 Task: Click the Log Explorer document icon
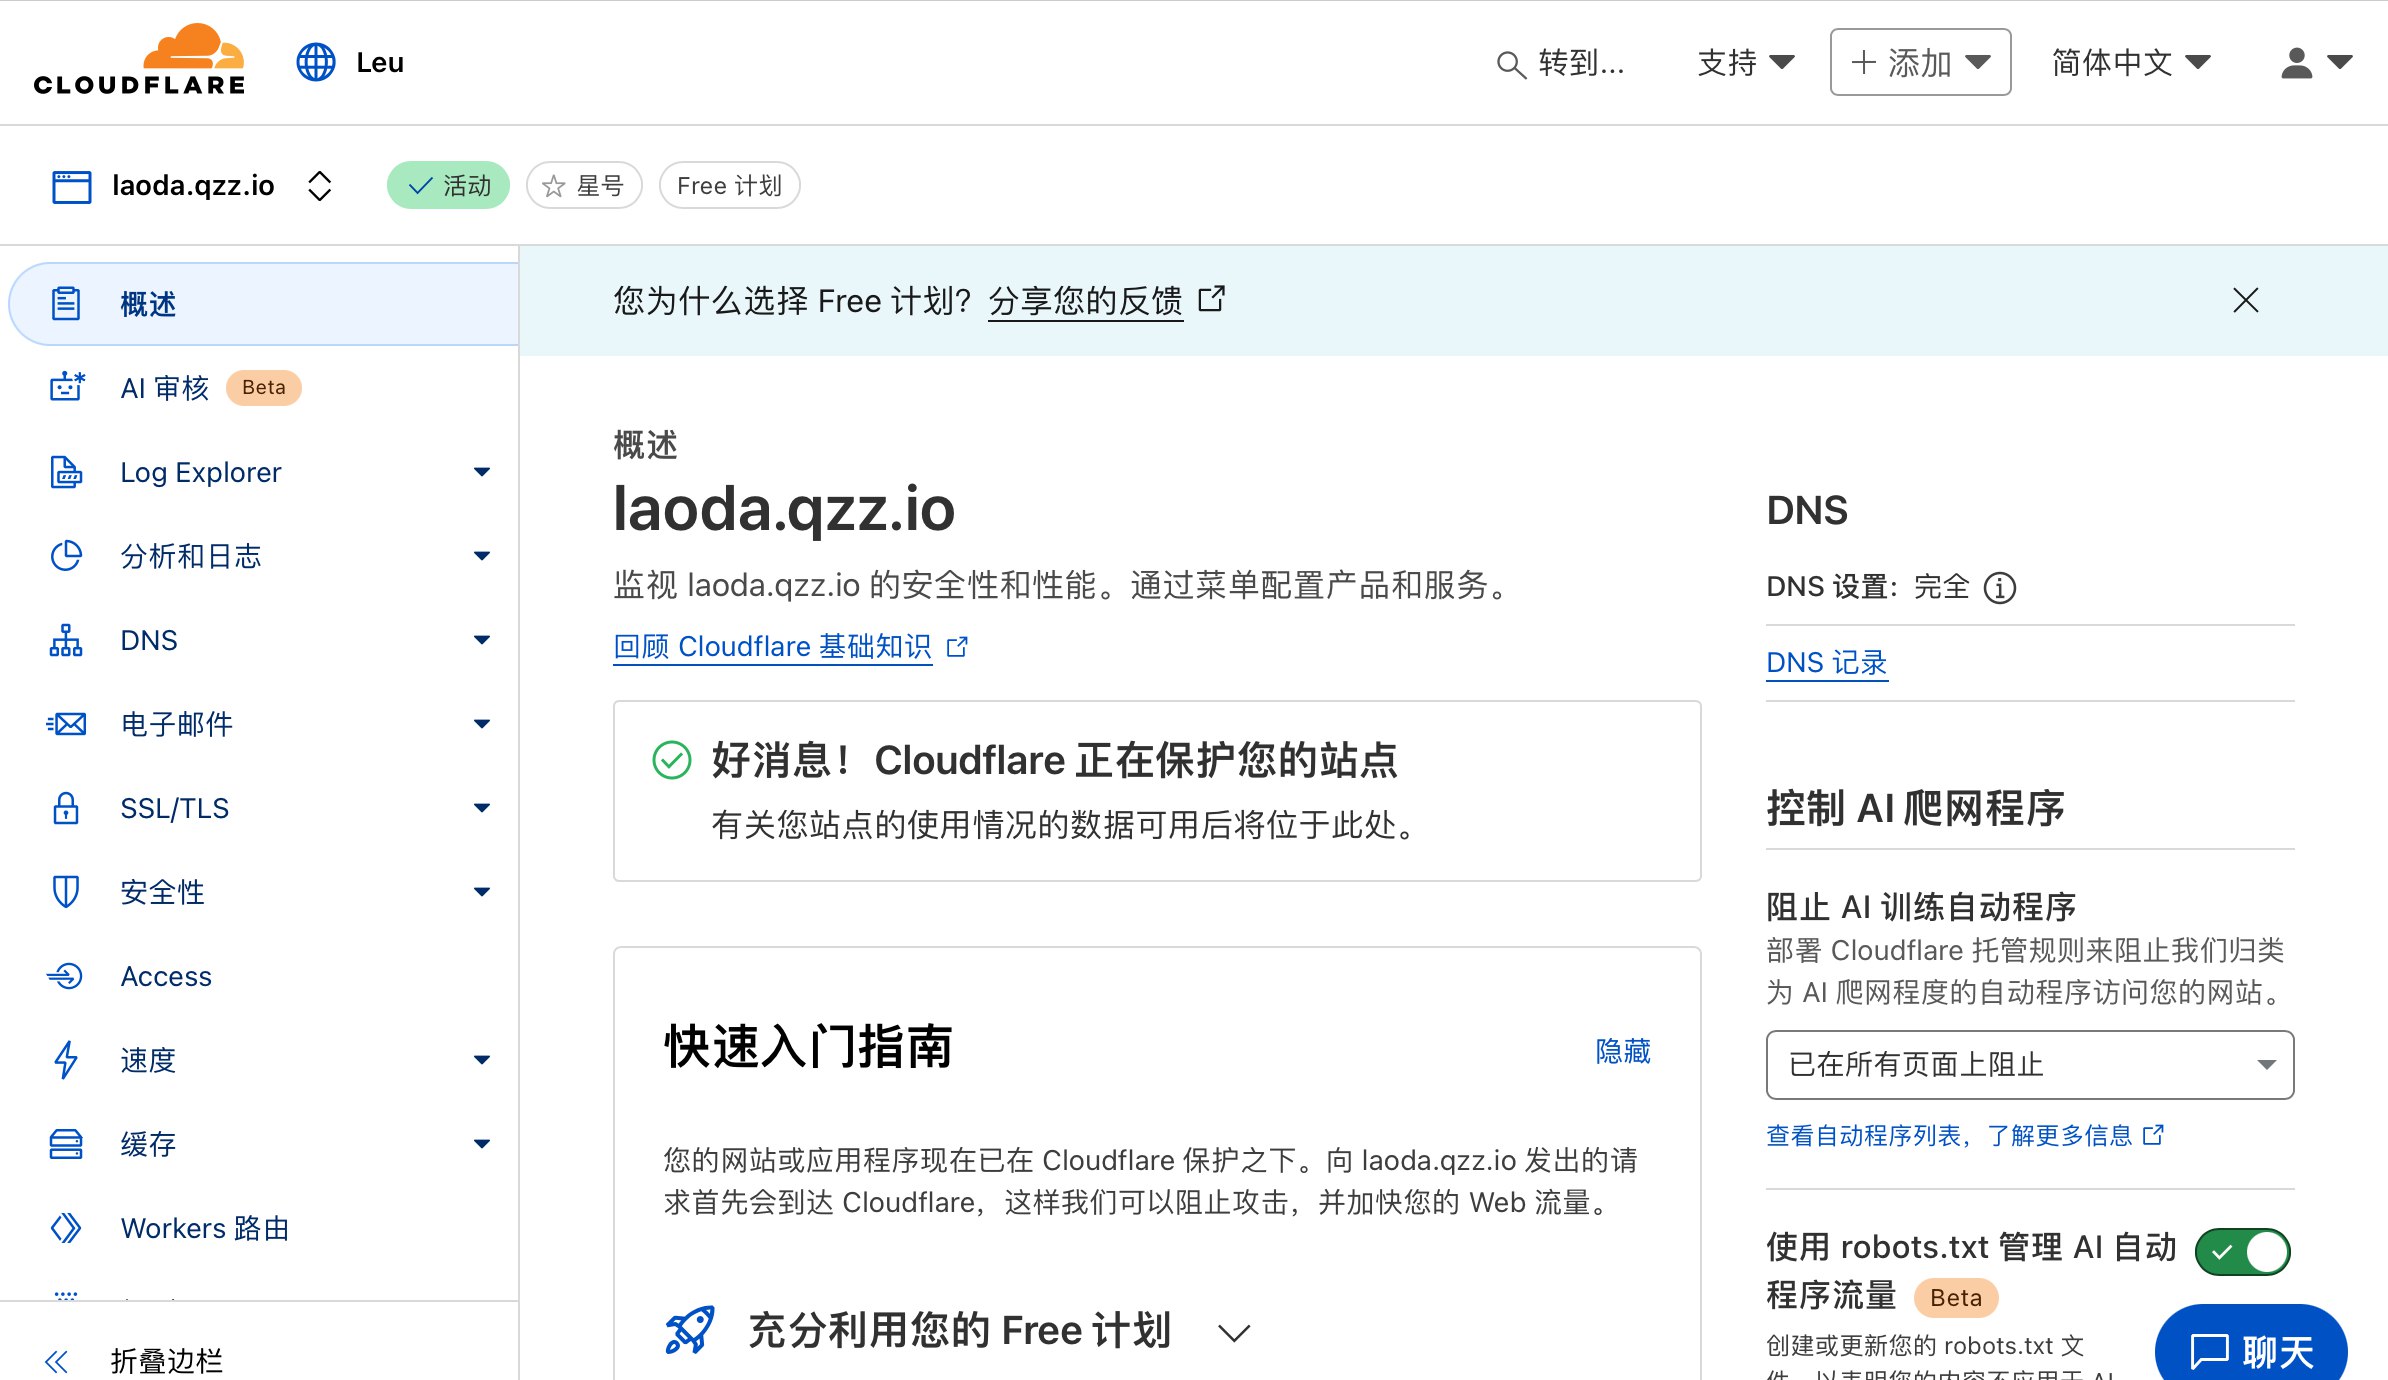pos(66,472)
